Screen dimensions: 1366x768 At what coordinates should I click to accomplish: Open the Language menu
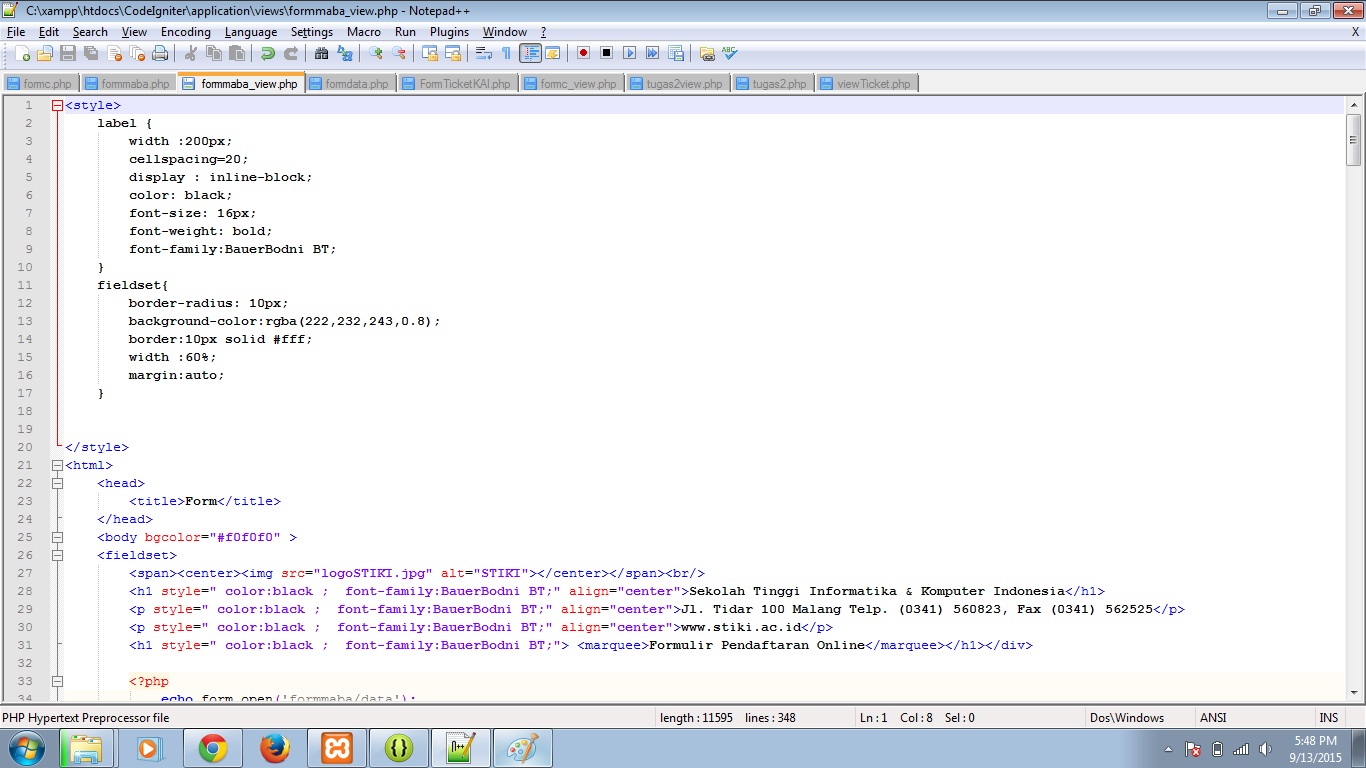pos(251,31)
